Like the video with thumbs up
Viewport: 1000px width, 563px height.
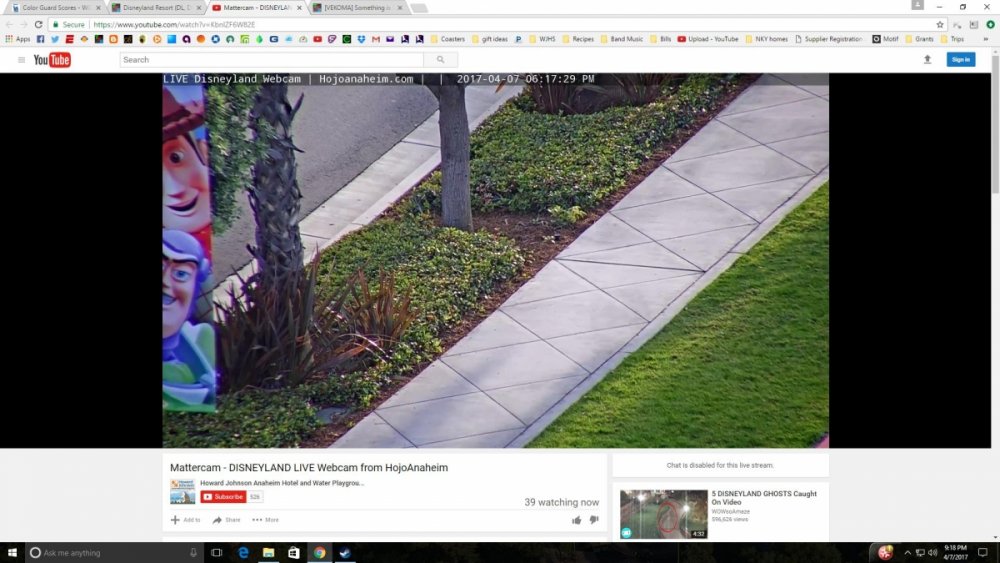[x=577, y=520]
